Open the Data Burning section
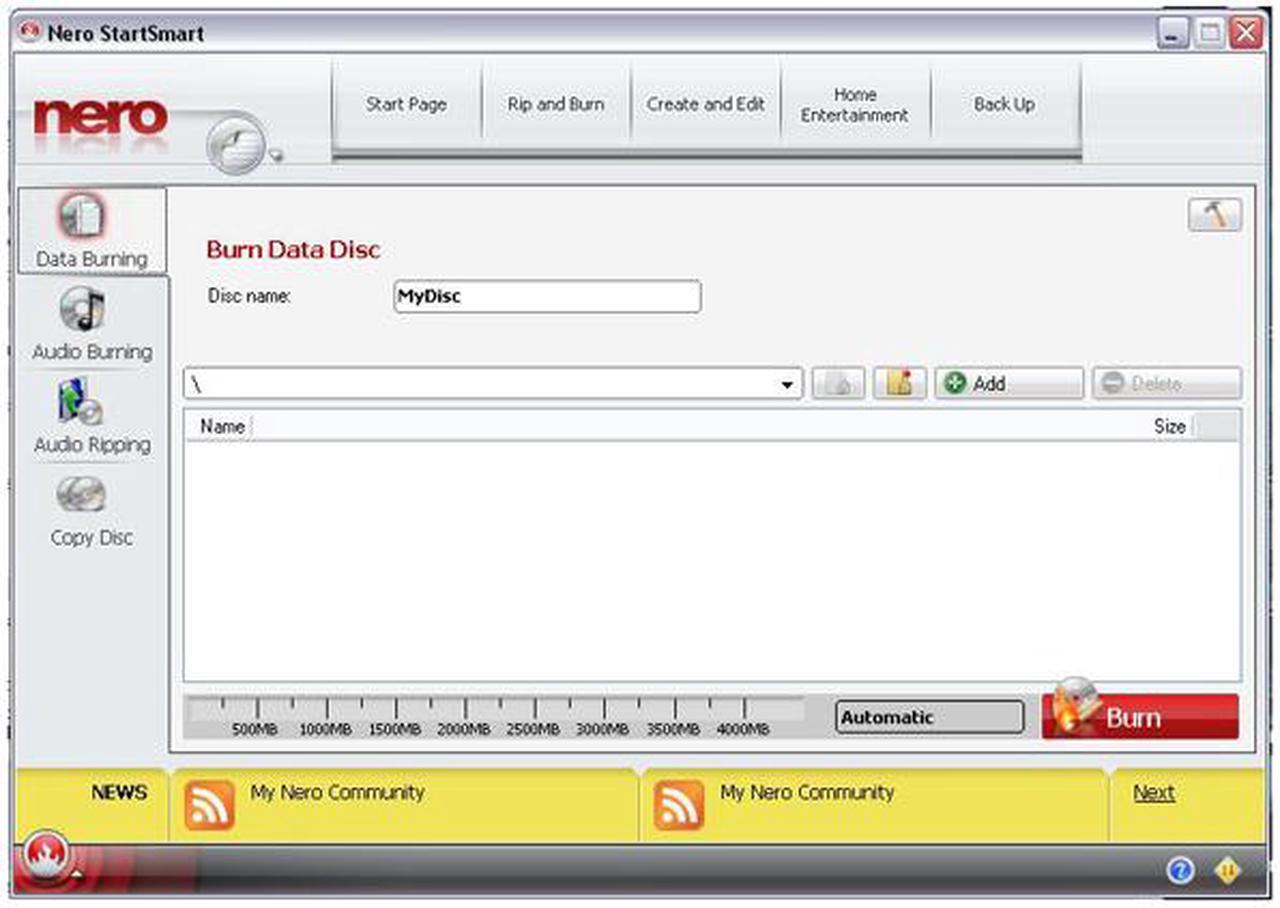1280x908 pixels. coord(92,231)
